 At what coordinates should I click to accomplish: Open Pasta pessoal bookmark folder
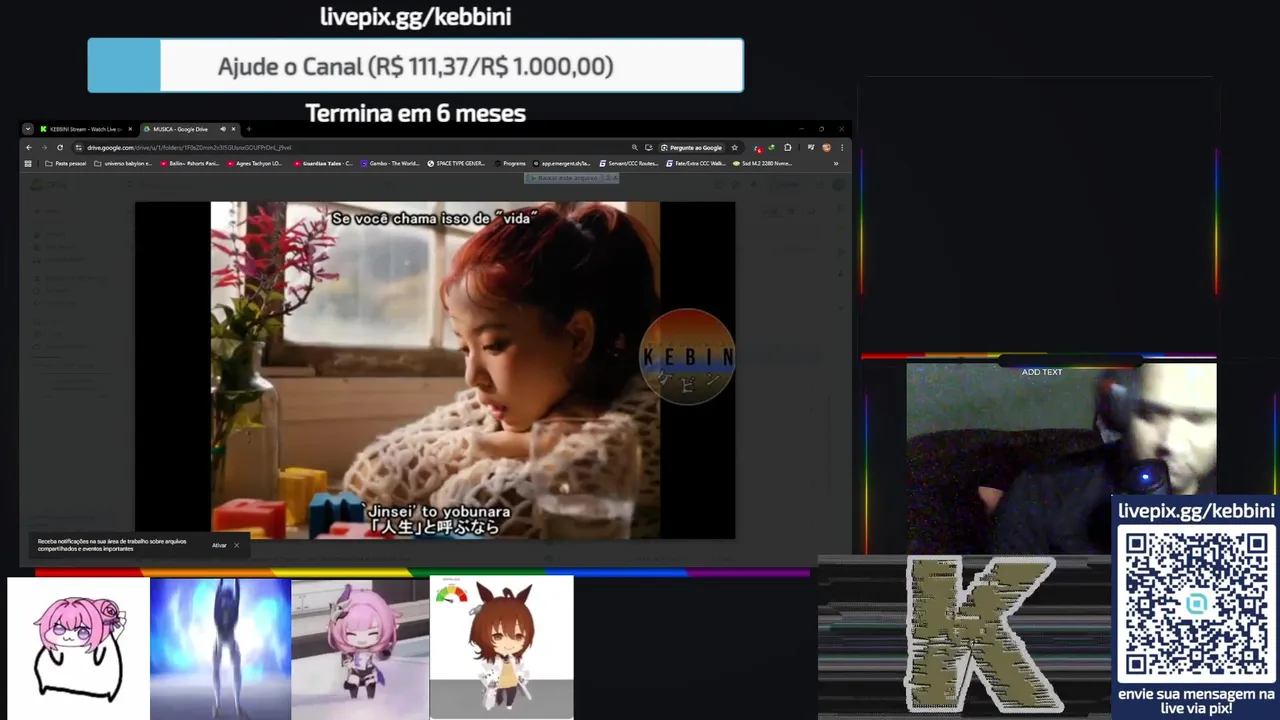pyautogui.click(x=66, y=163)
